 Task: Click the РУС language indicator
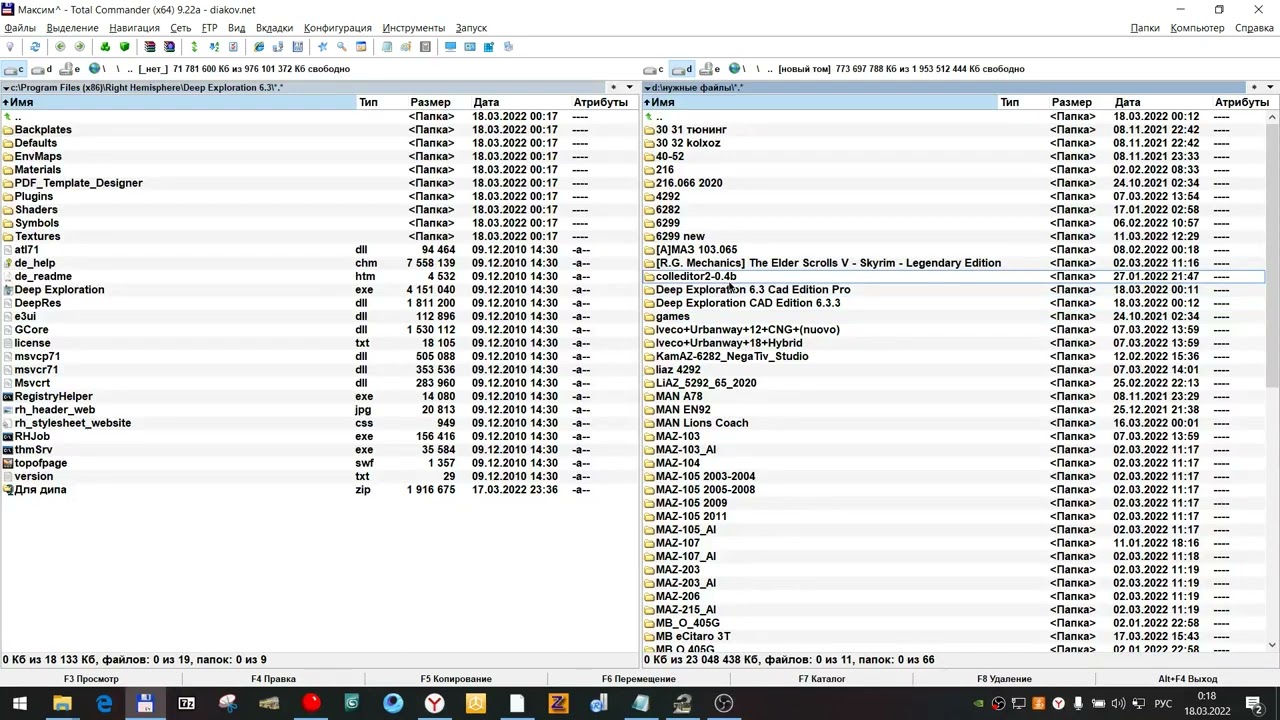click(1163, 704)
